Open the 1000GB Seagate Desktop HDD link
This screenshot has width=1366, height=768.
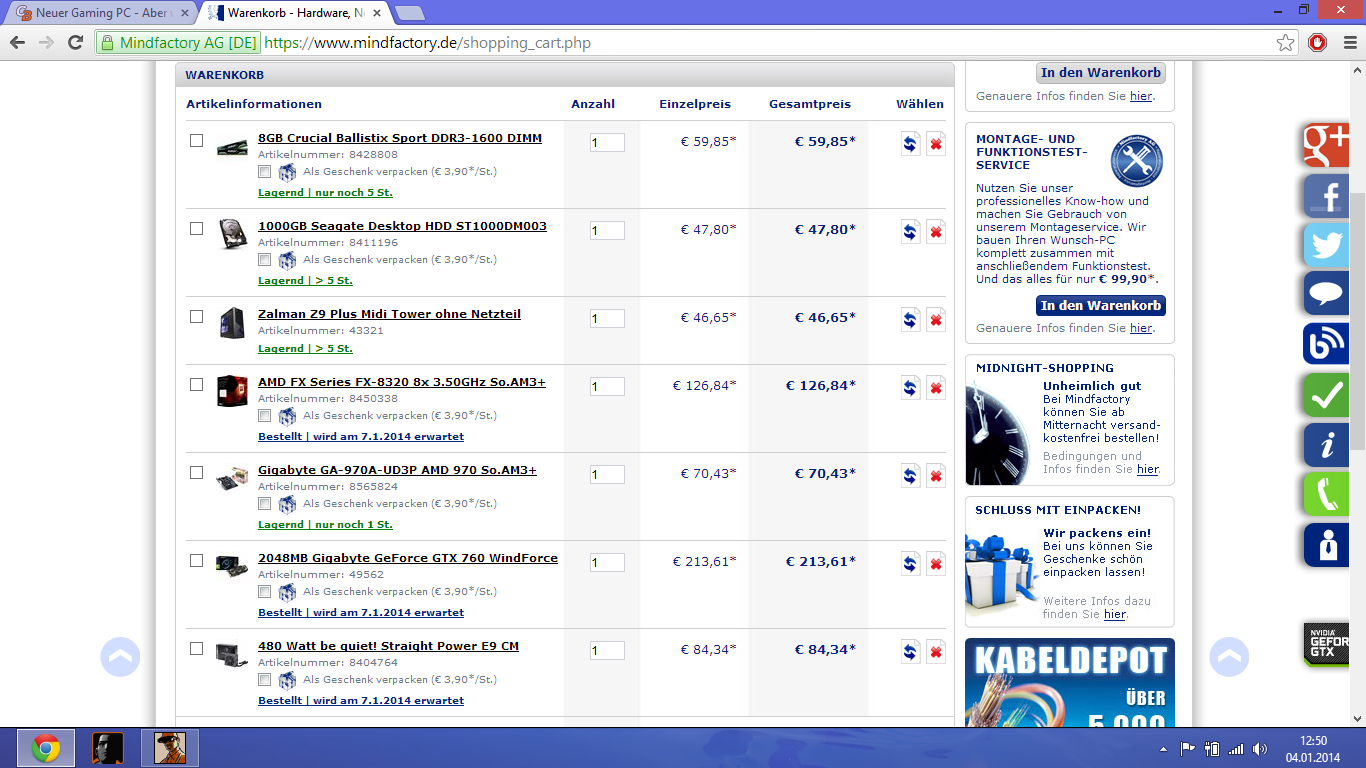point(402,226)
